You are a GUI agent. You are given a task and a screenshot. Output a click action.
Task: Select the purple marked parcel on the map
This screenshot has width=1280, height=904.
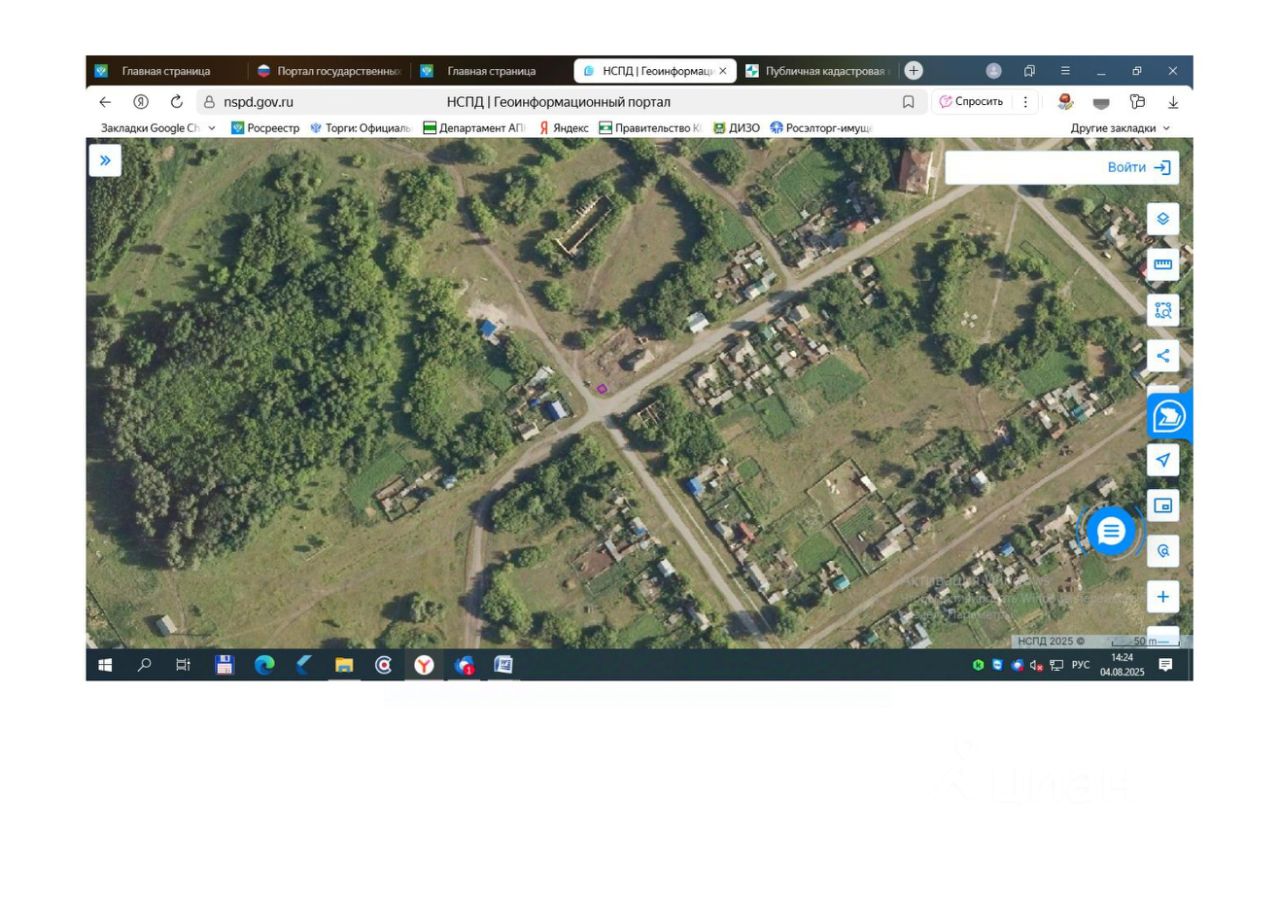coord(602,388)
